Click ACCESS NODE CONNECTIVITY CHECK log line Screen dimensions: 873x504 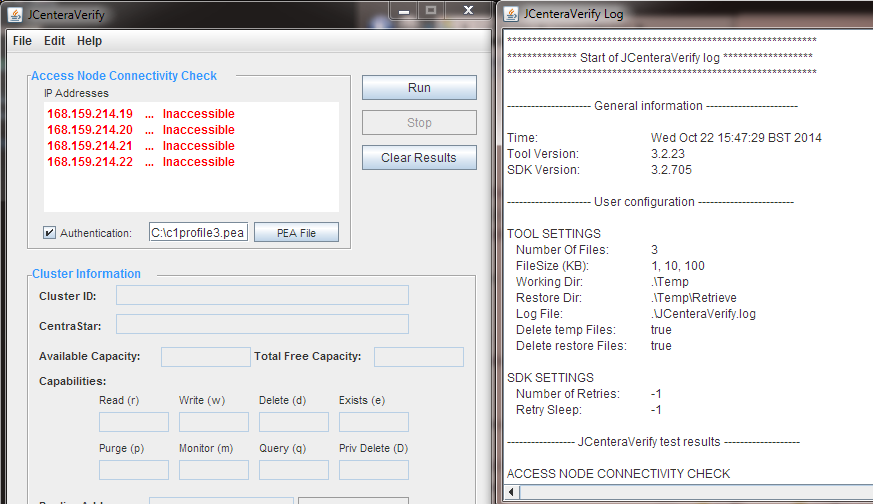pos(618,474)
